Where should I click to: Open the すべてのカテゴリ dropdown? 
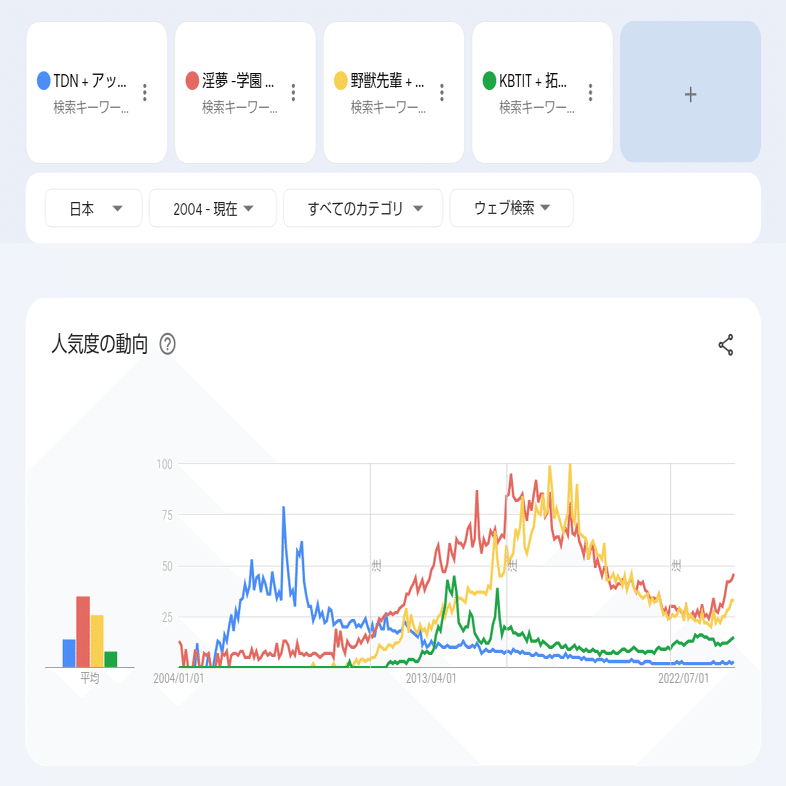point(361,208)
